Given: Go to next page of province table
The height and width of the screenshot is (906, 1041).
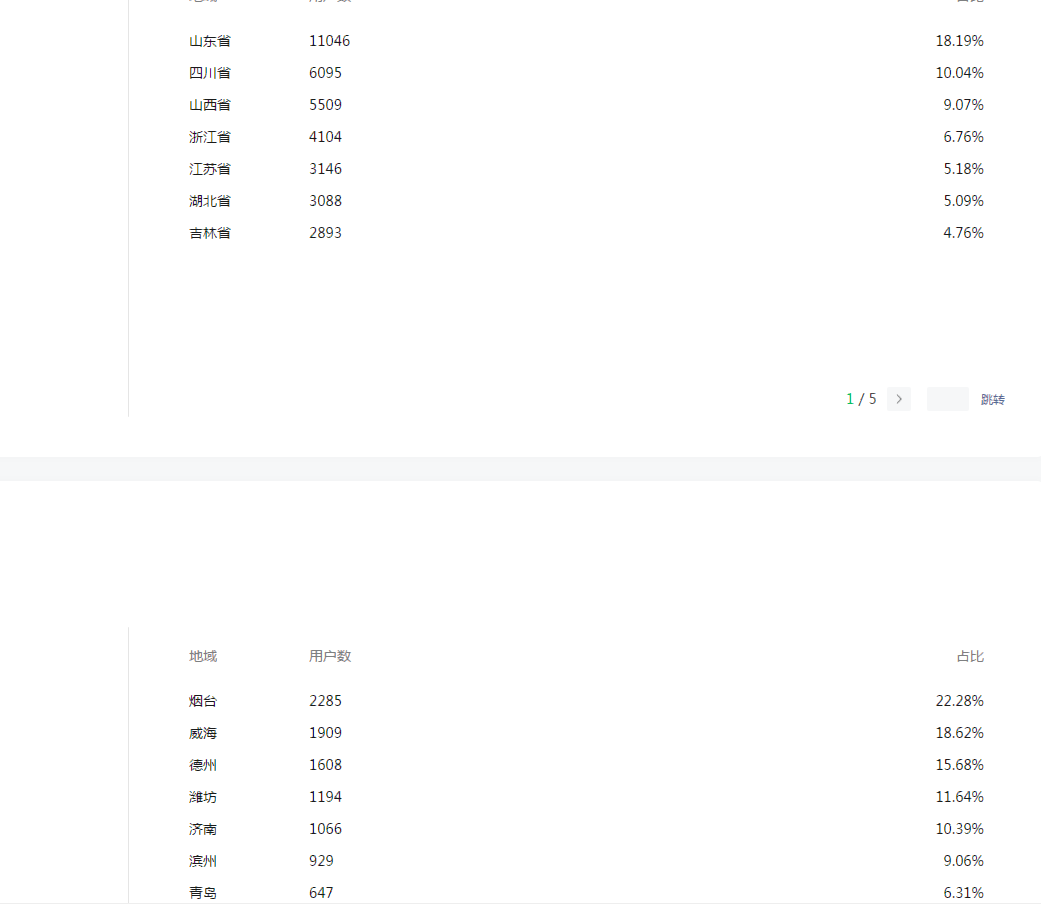Looking at the screenshot, I should coord(898,399).
